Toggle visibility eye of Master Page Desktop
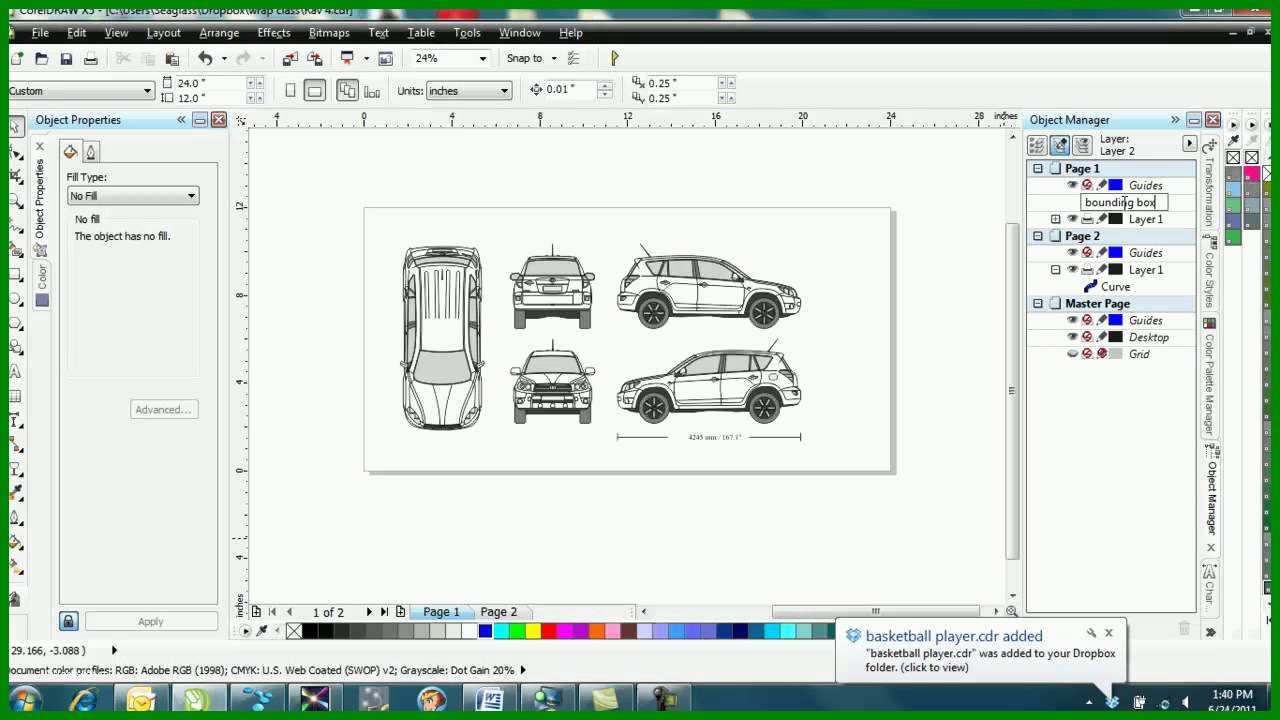Screen dimensions: 1280x720 click(1072, 337)
